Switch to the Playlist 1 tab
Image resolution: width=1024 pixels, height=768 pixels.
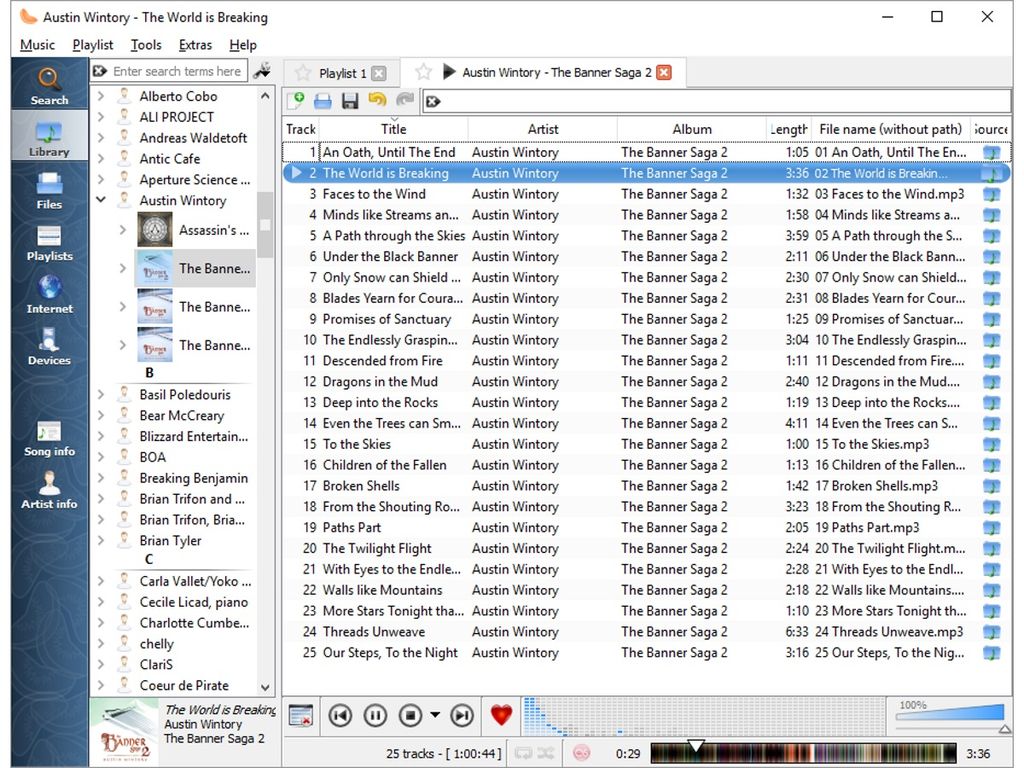(340, 72)
